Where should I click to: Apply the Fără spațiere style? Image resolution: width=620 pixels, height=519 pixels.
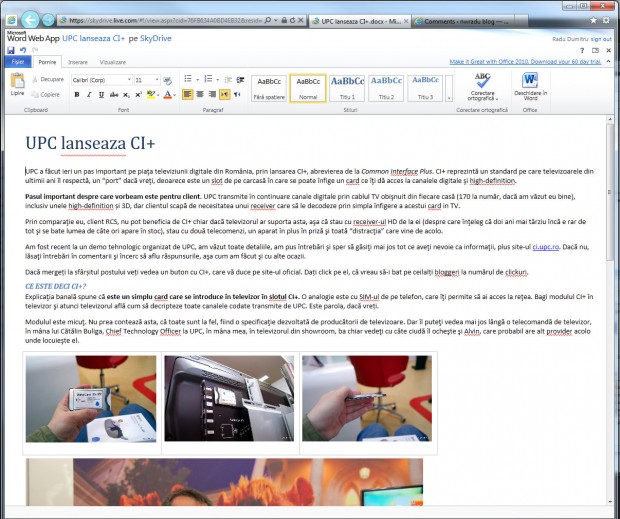coord(269,88)
